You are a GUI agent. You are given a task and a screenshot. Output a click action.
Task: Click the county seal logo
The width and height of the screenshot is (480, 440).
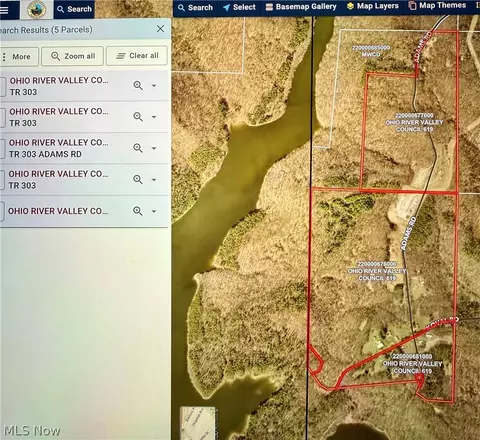37,10
